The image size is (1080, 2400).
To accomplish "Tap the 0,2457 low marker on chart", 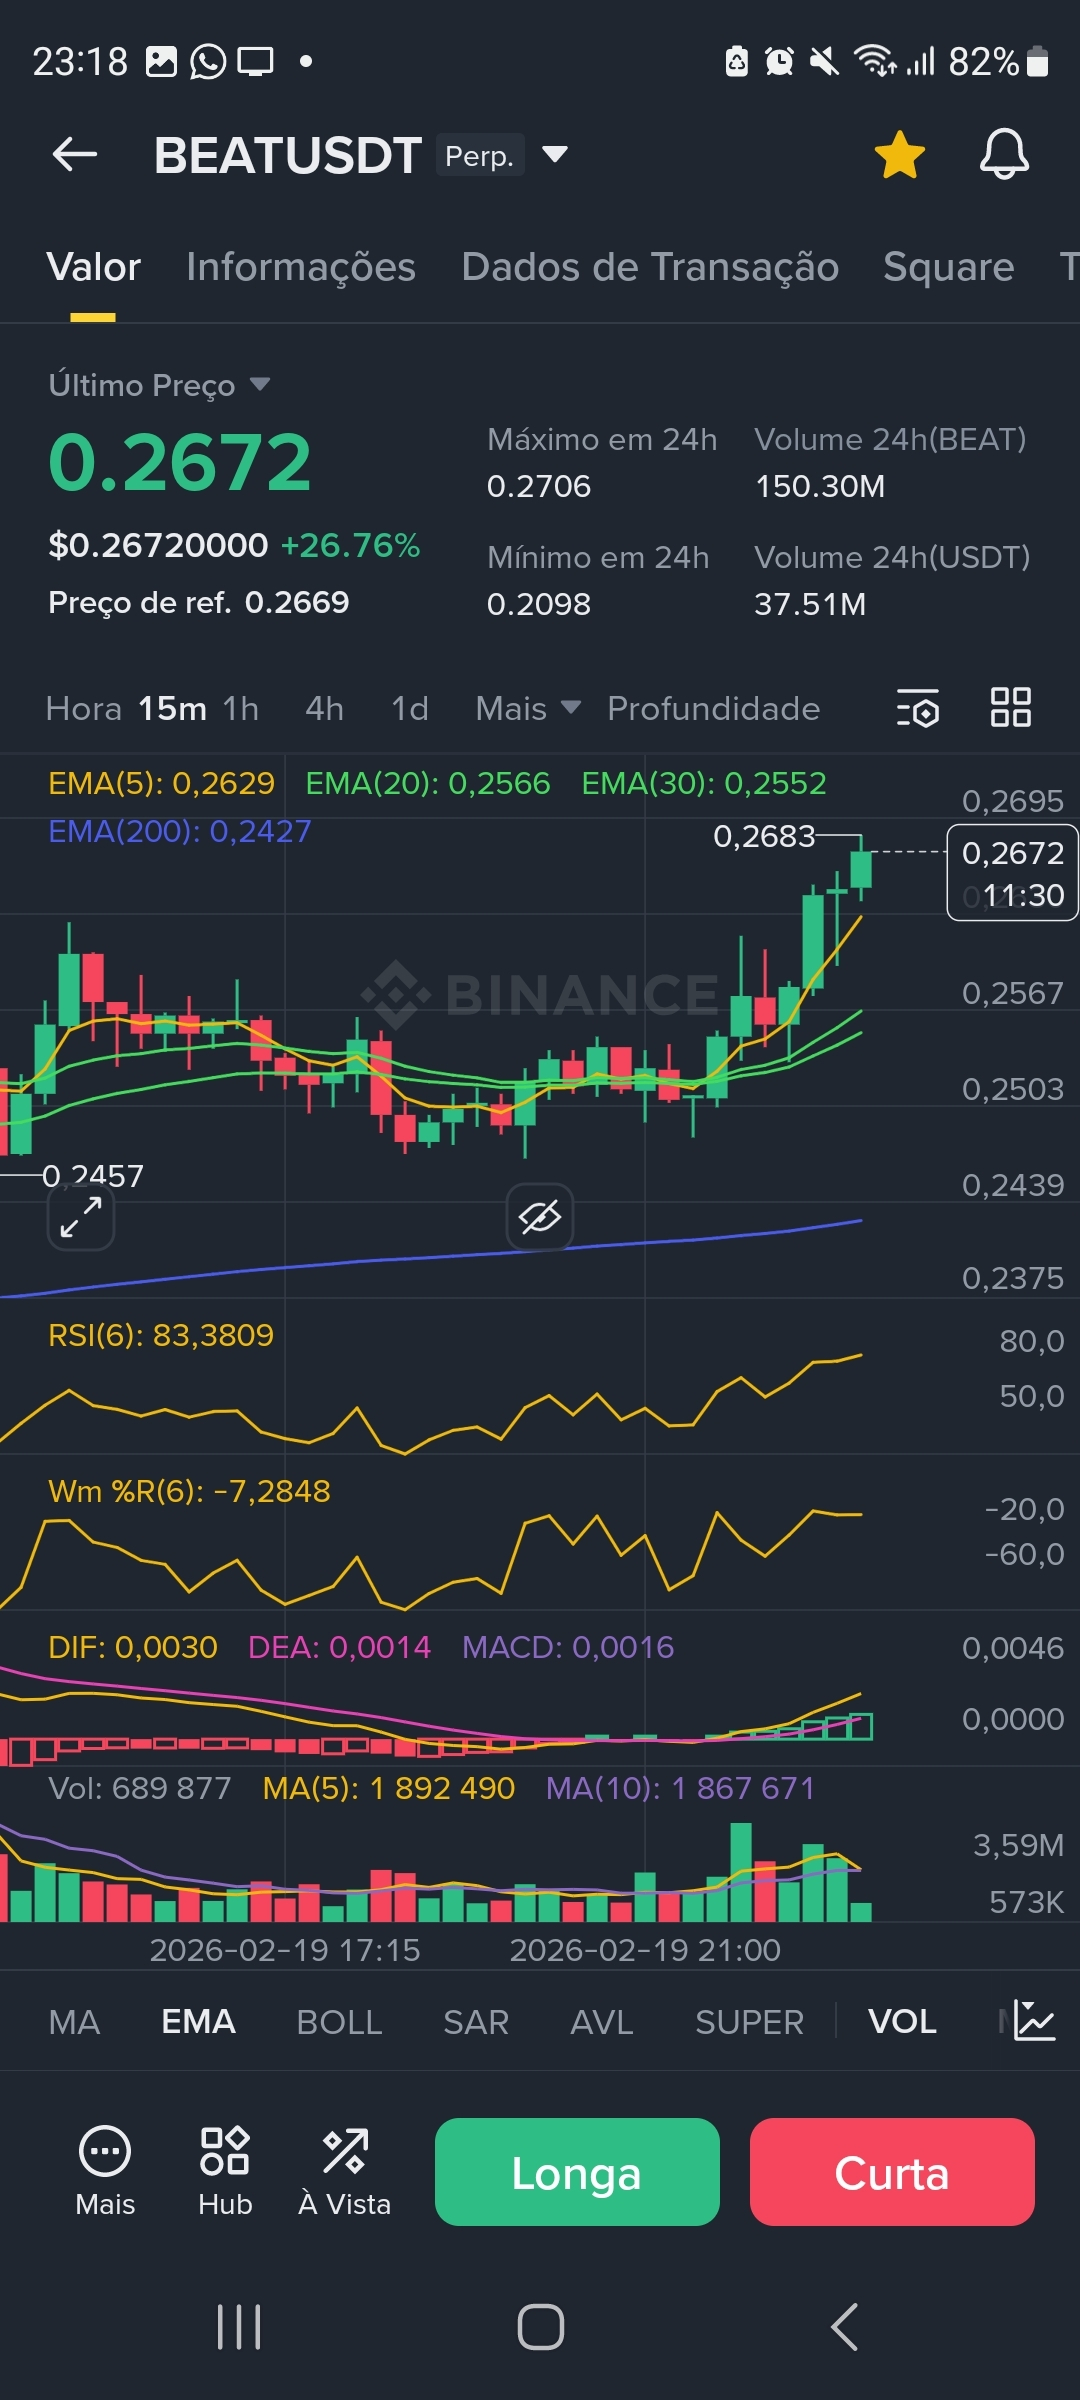I will pos(93,1176).
